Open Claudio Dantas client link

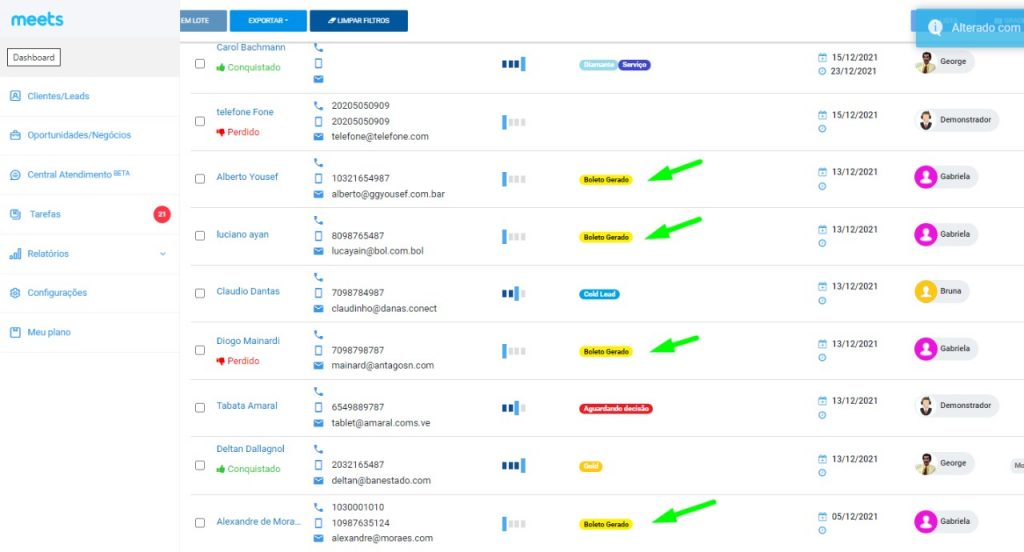(x=248, y=291)
